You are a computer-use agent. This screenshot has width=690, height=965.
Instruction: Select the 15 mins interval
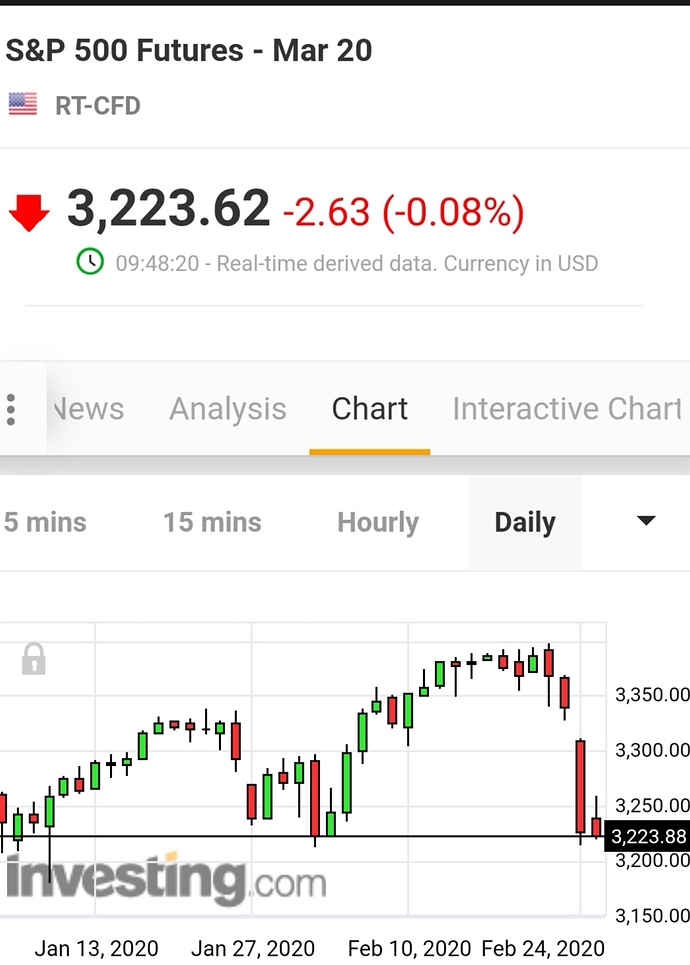pos(212,523)
